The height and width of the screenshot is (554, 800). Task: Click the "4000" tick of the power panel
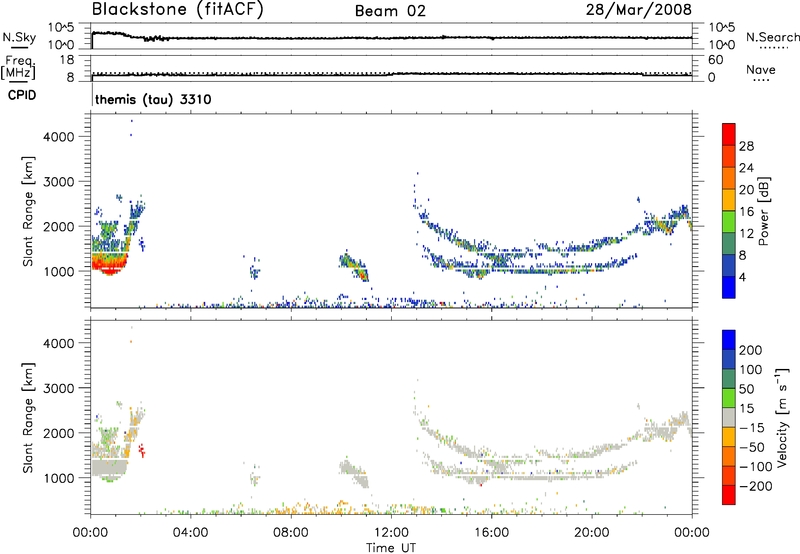[59, 137]
